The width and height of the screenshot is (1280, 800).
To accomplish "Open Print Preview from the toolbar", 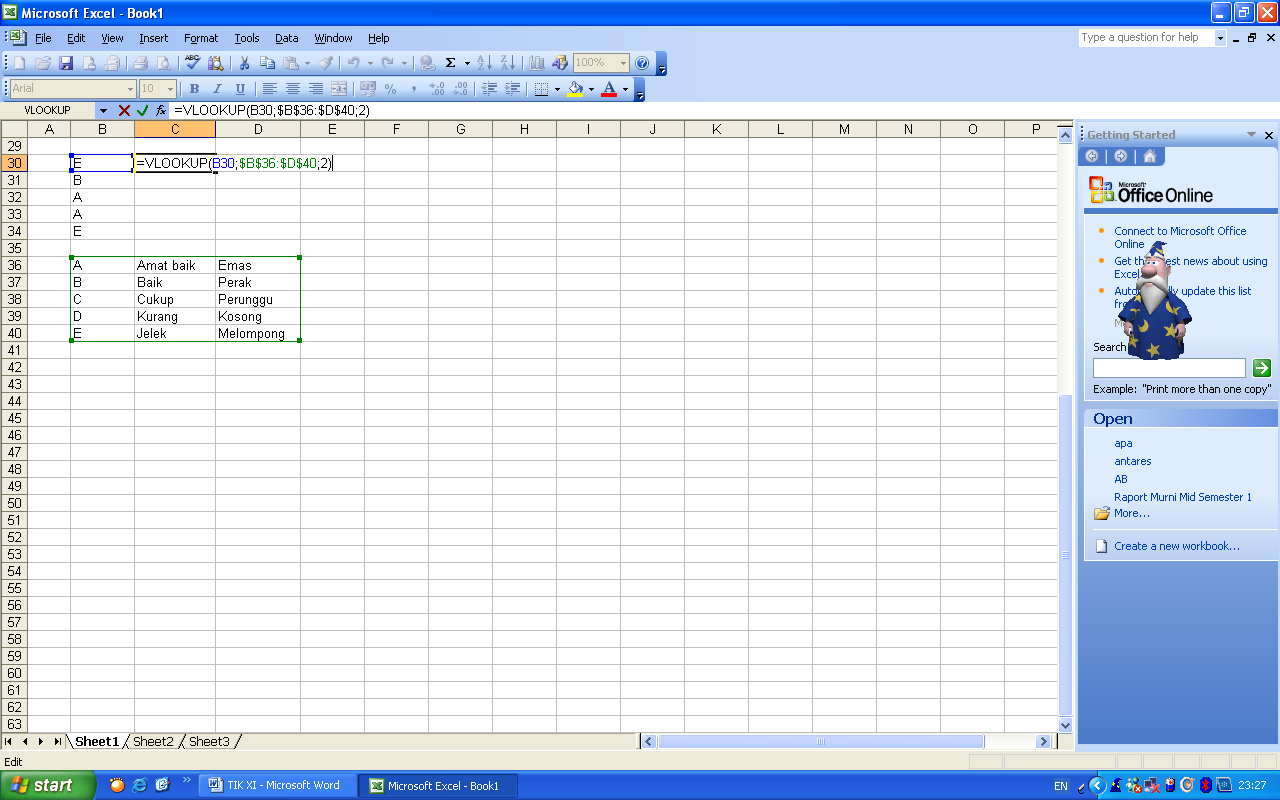I will click(163, 63).
